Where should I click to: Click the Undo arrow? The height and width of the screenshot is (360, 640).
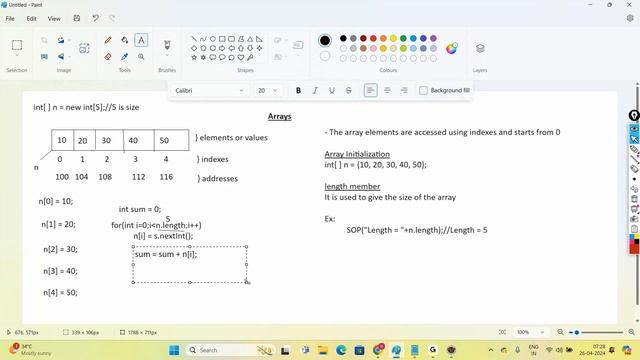95,18
